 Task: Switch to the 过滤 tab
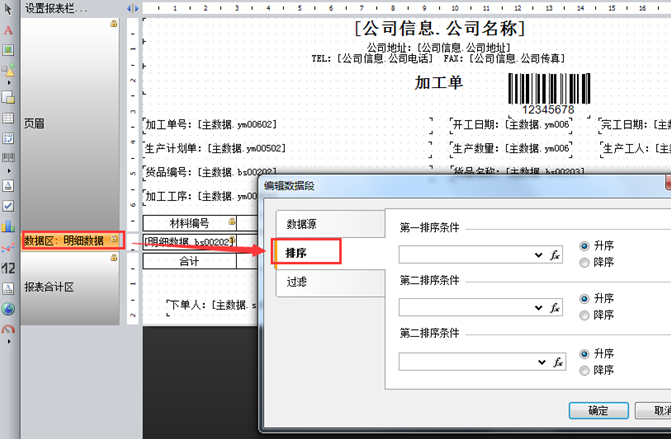(297, 282)
